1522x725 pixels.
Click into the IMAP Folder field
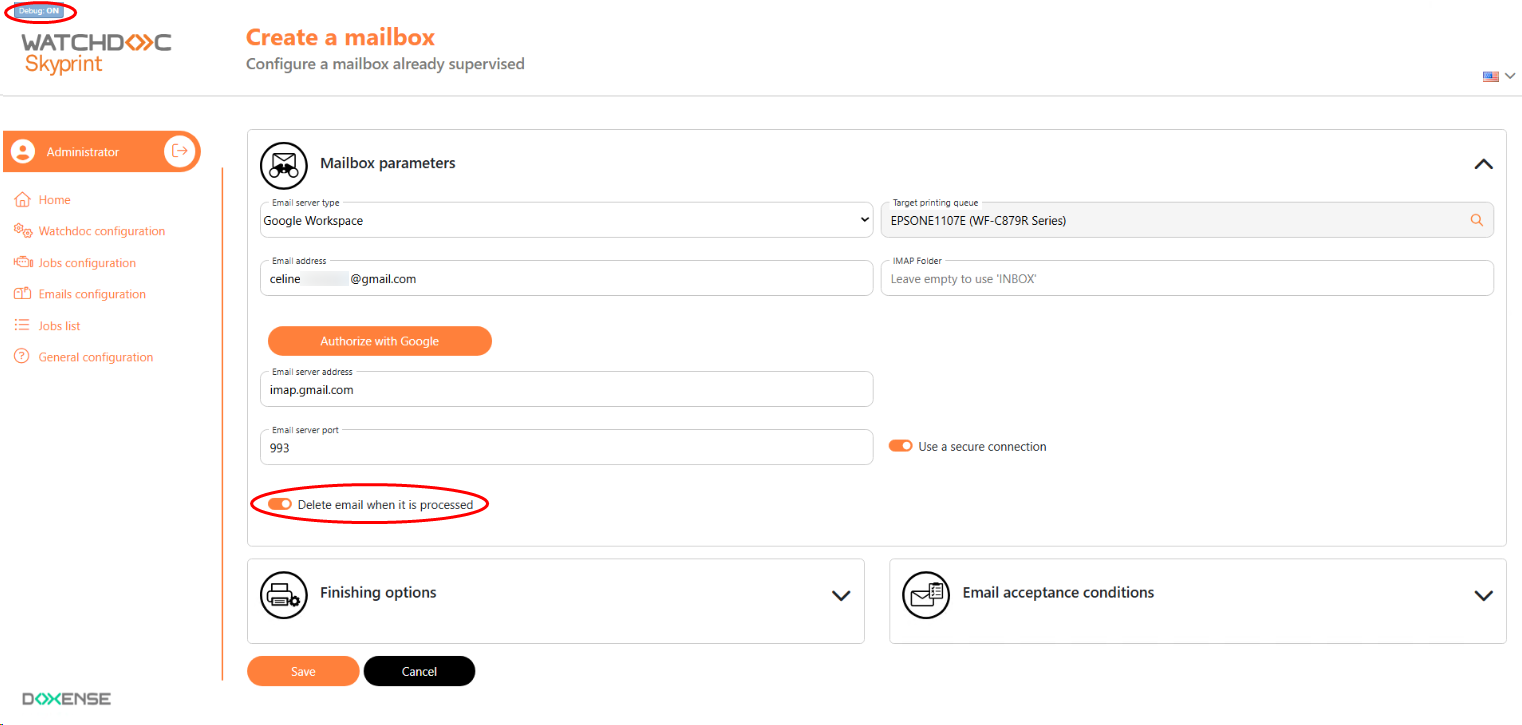(x=1186, y=279)
